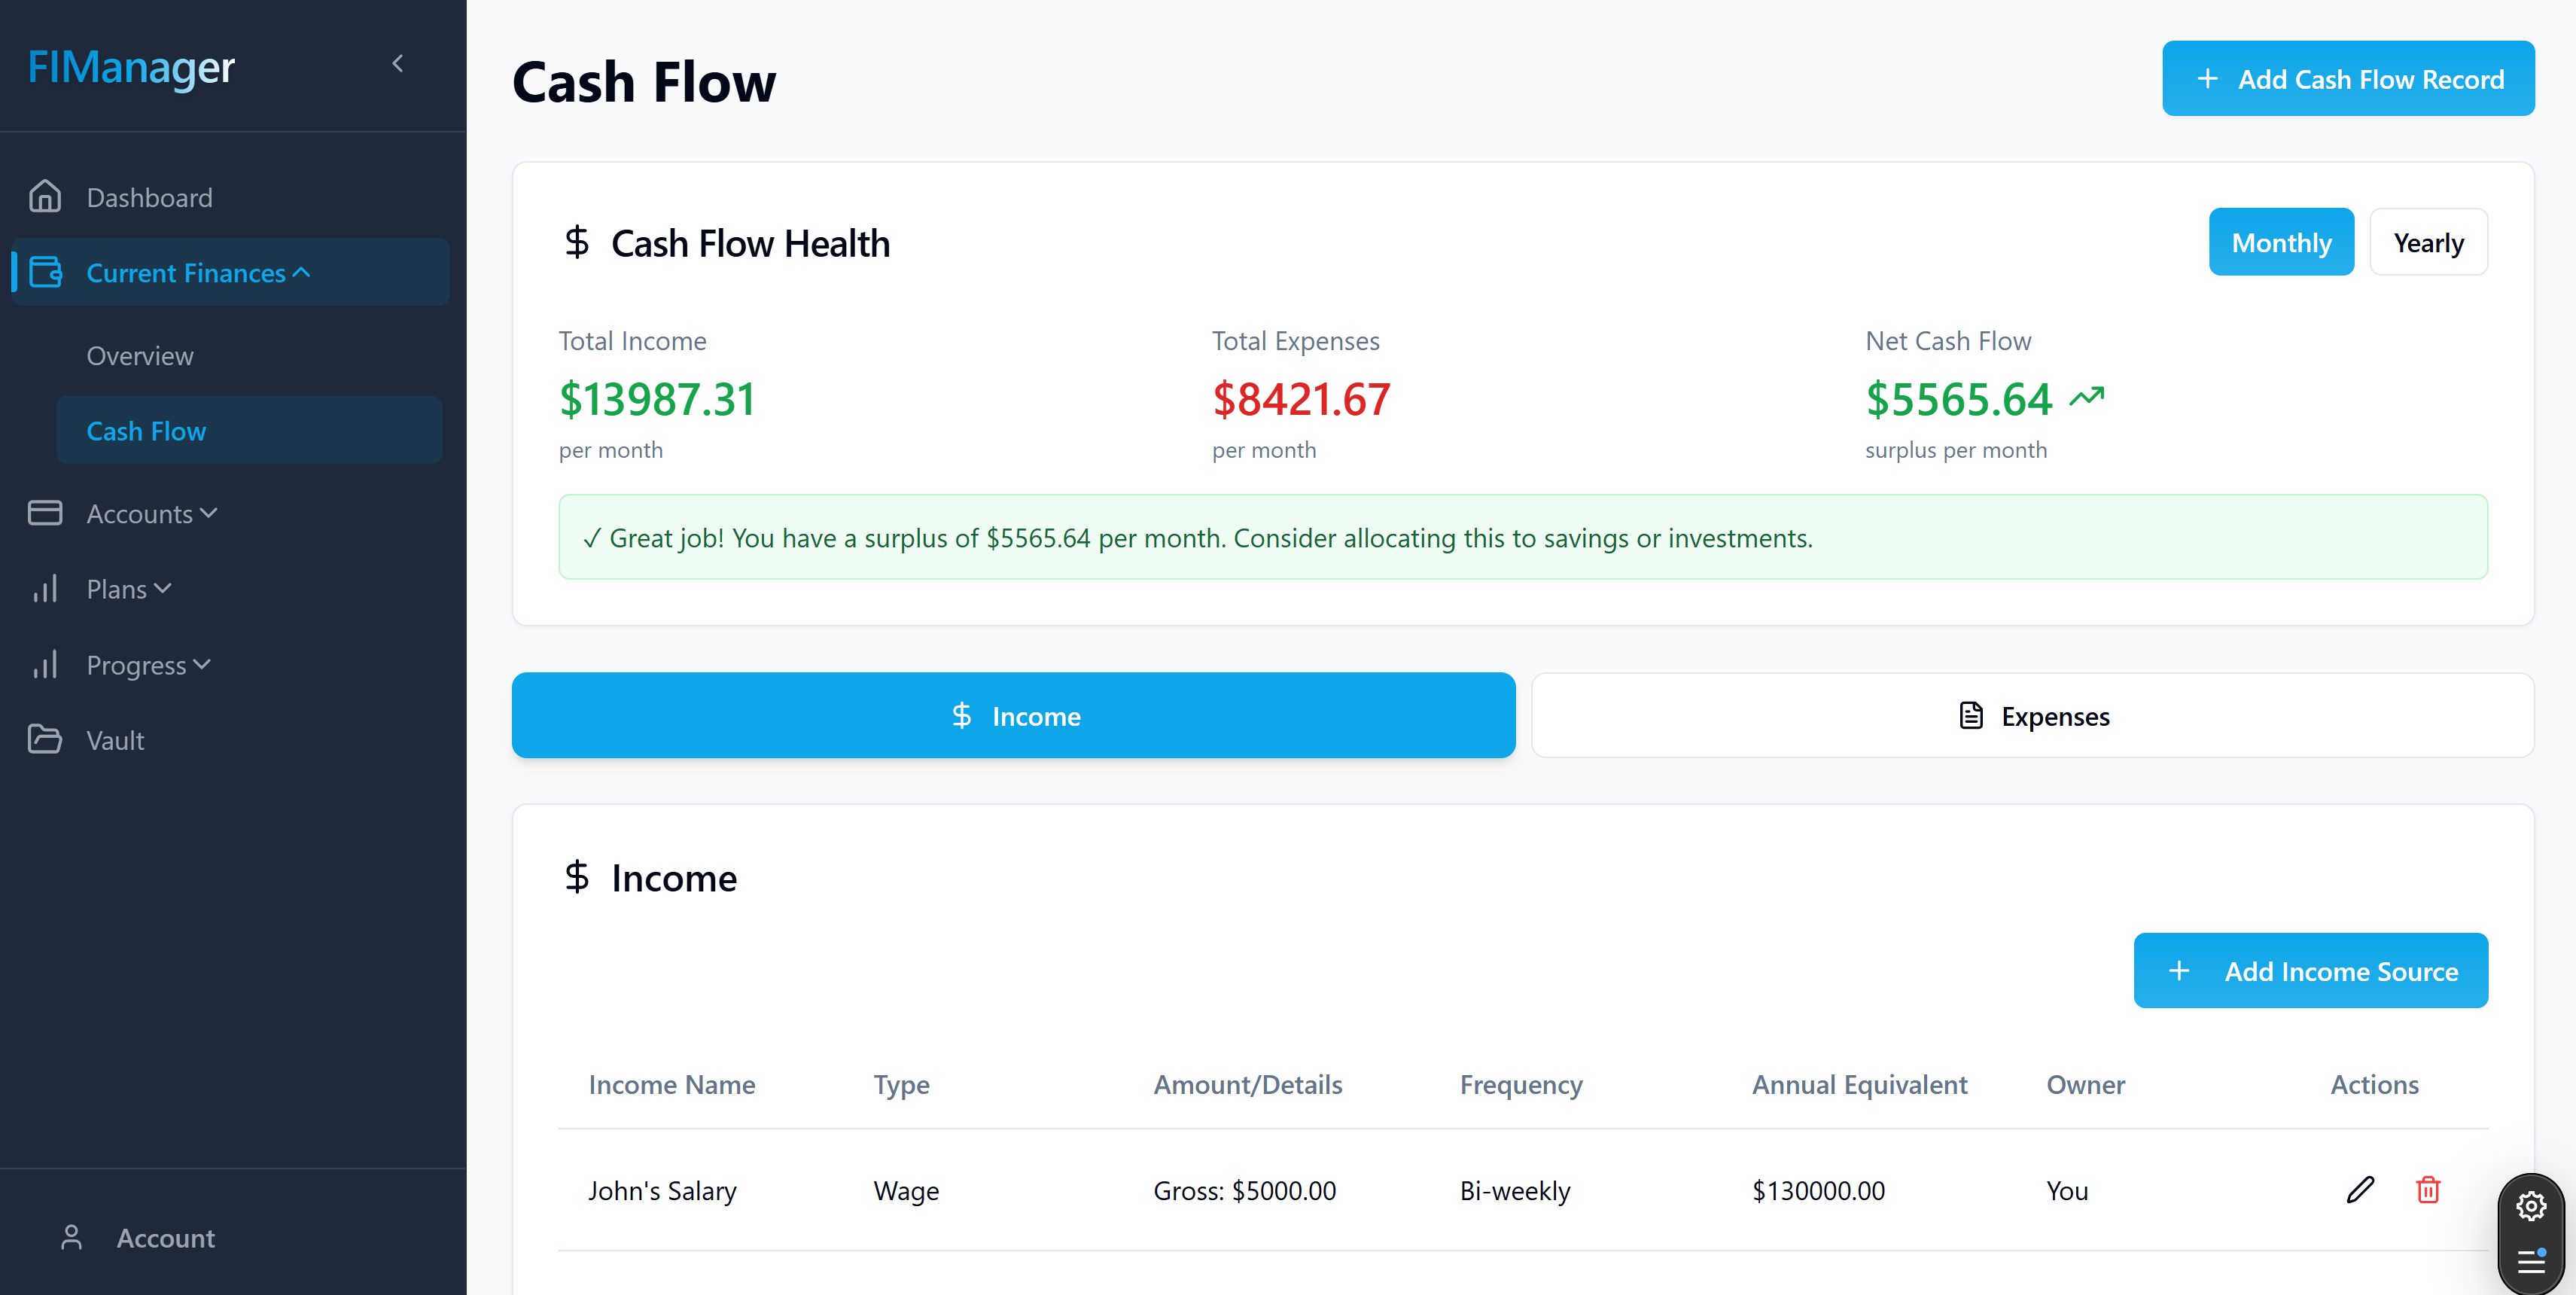This screenshot has width=2576, height=1295.
Task: Click the Plans bar chart icon
Action: (45, 588)
